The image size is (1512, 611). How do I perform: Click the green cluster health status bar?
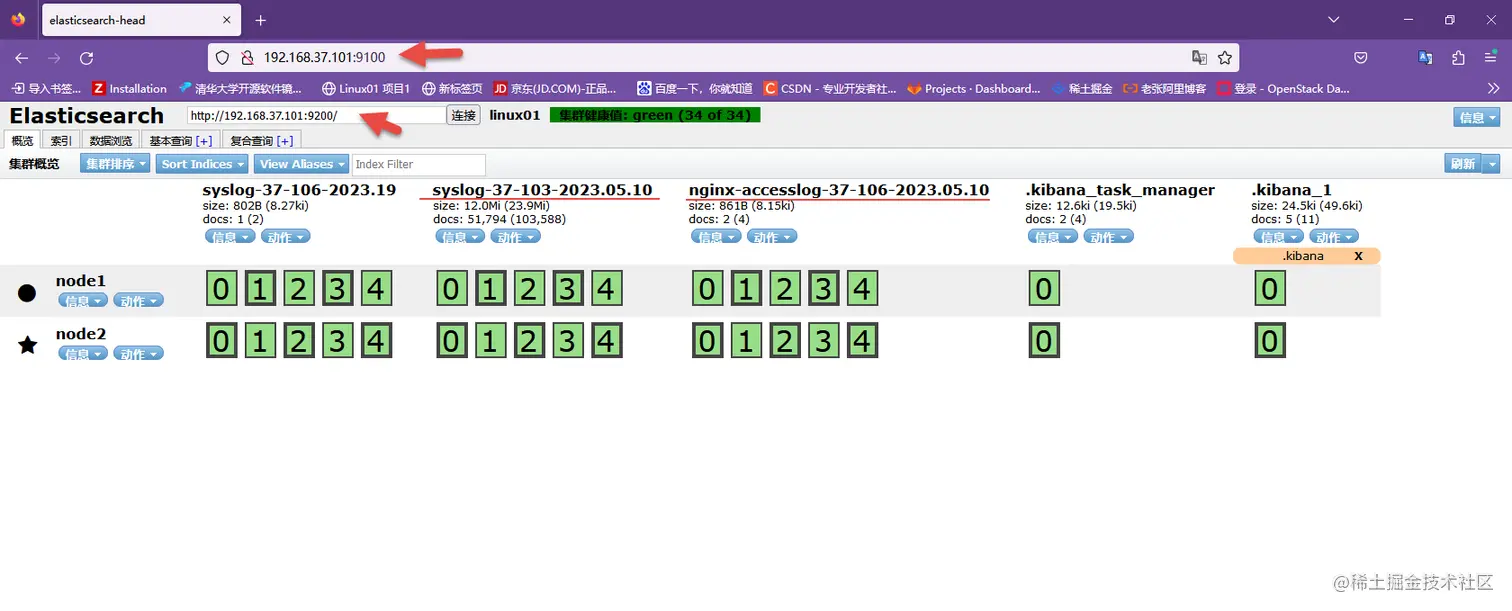(655, 115)
